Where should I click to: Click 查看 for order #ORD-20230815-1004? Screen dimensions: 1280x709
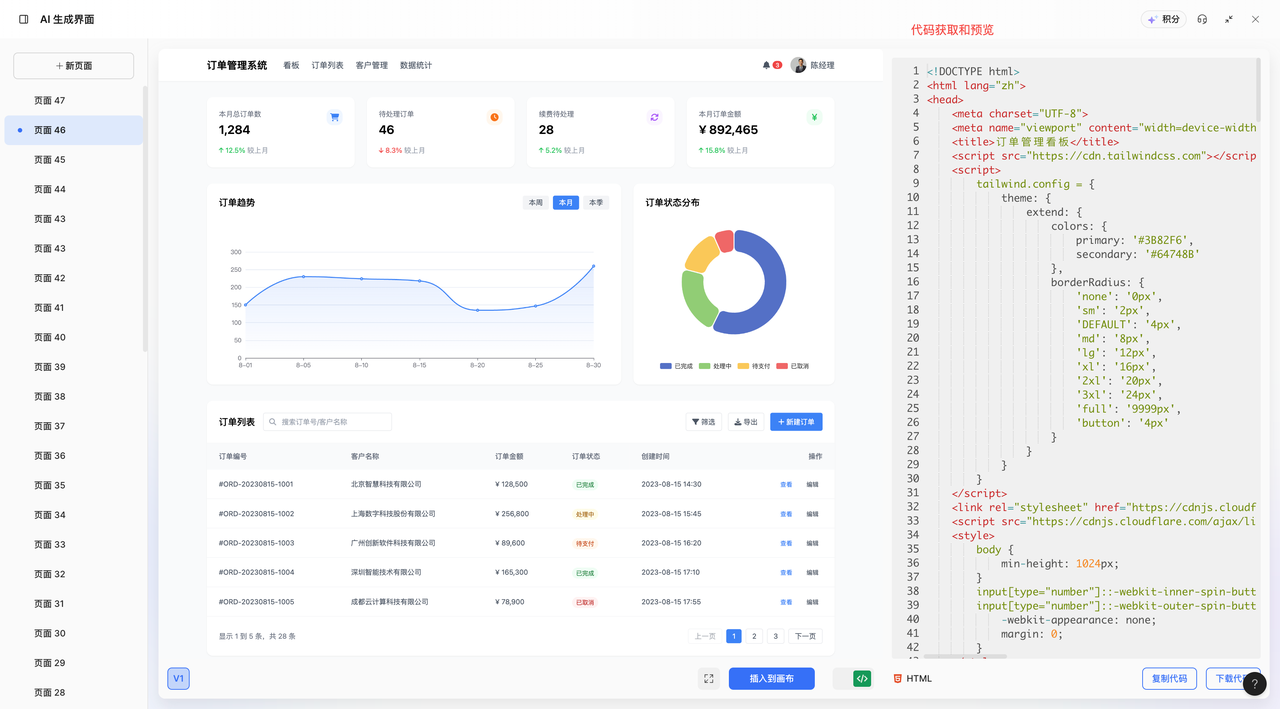(x=786, y=573)
